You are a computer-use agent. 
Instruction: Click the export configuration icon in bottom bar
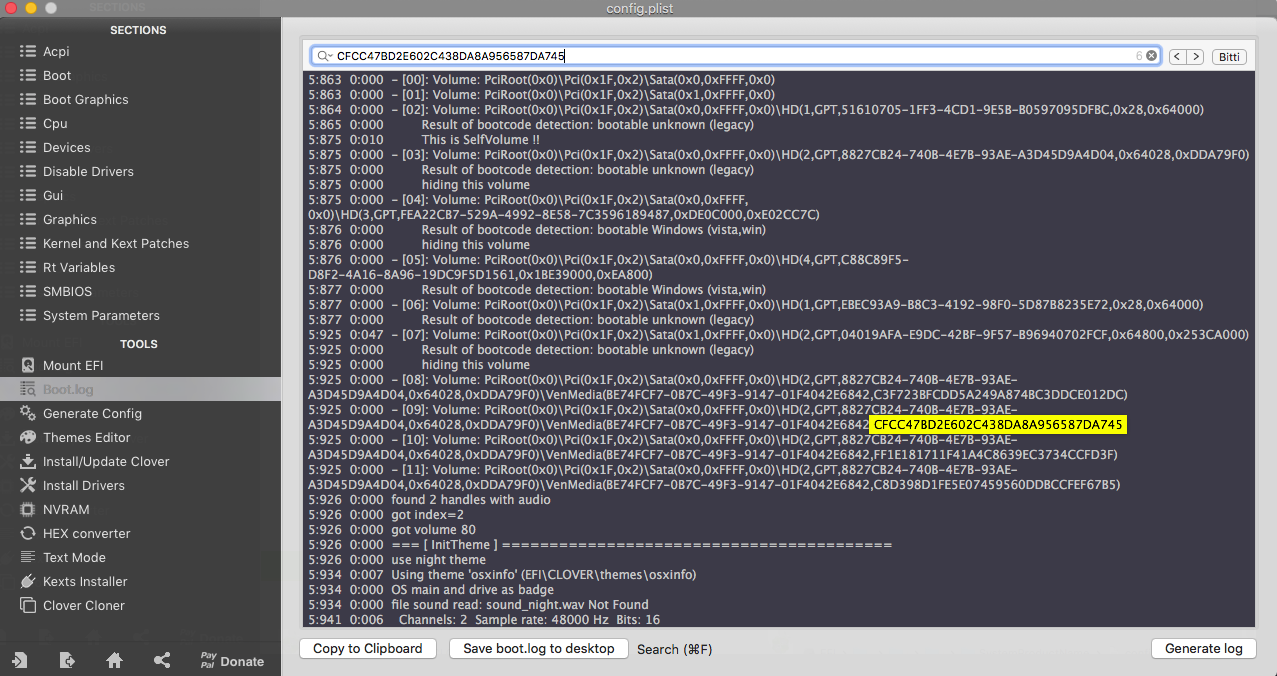[67, 660]
